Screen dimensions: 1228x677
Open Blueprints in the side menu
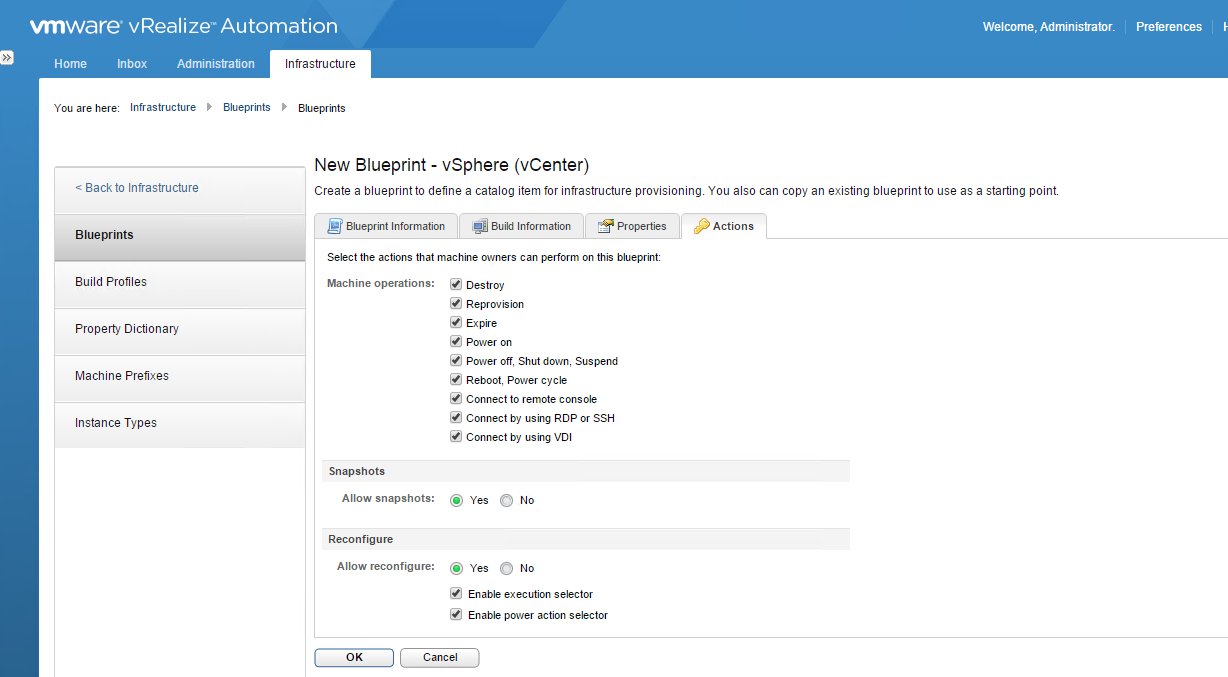[180, 236]
